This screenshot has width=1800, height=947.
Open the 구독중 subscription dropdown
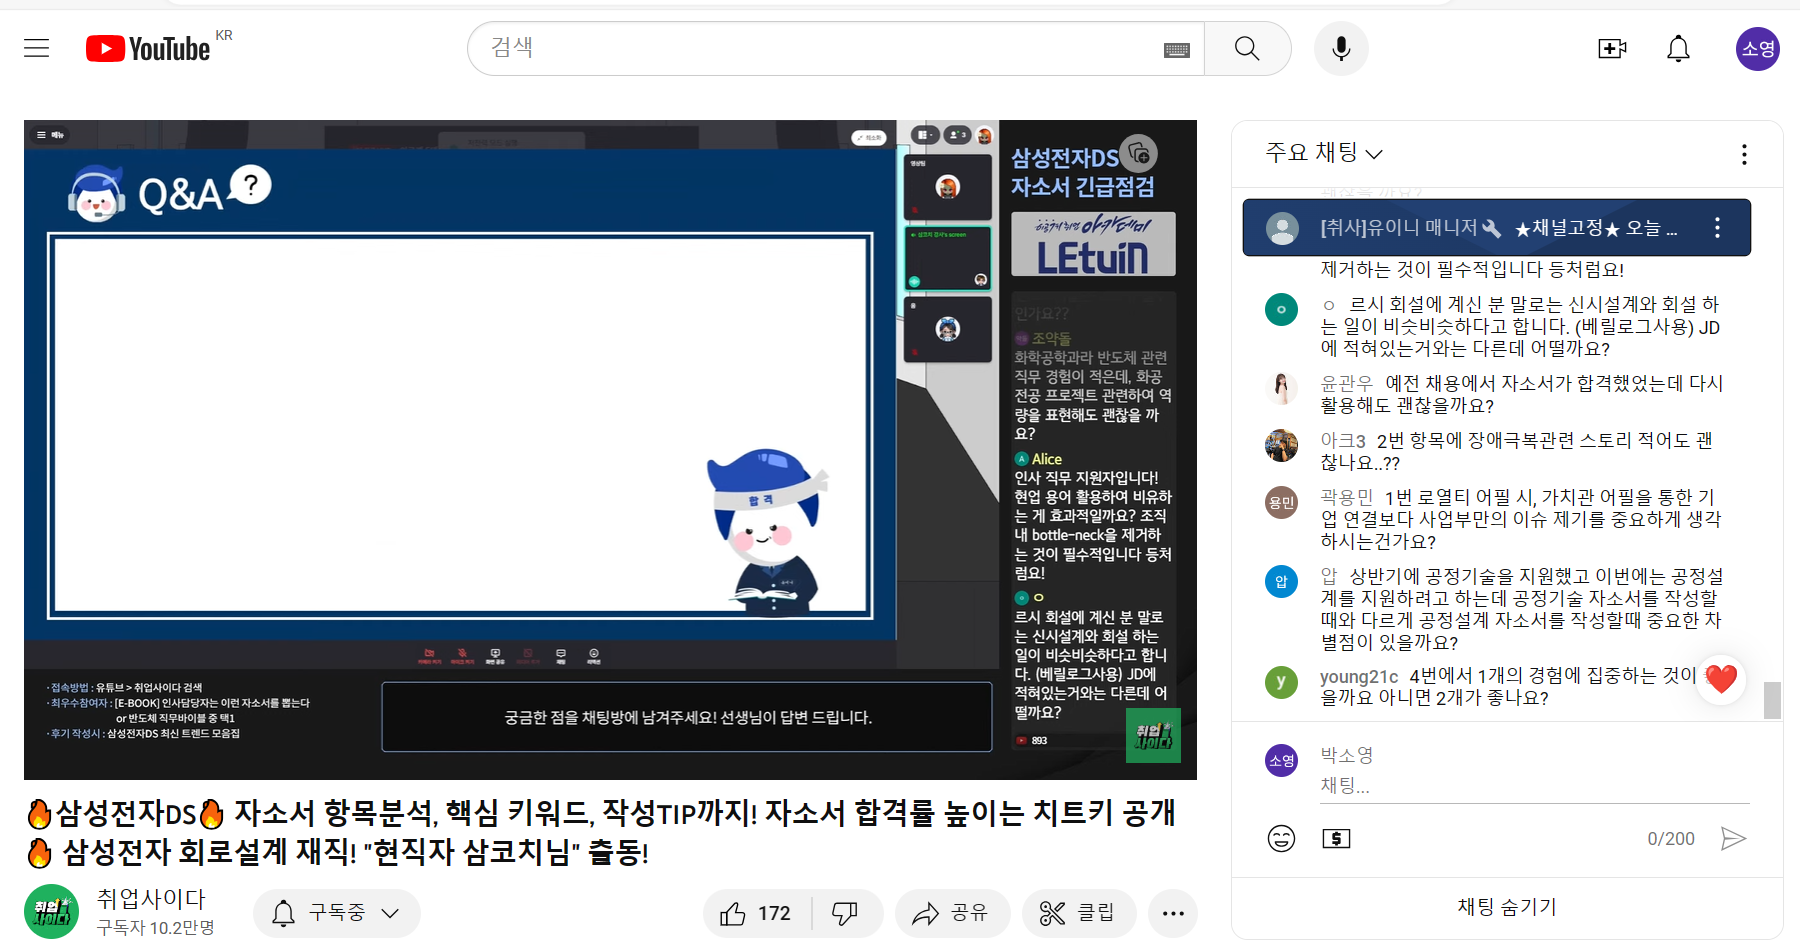tap(336, 913)
